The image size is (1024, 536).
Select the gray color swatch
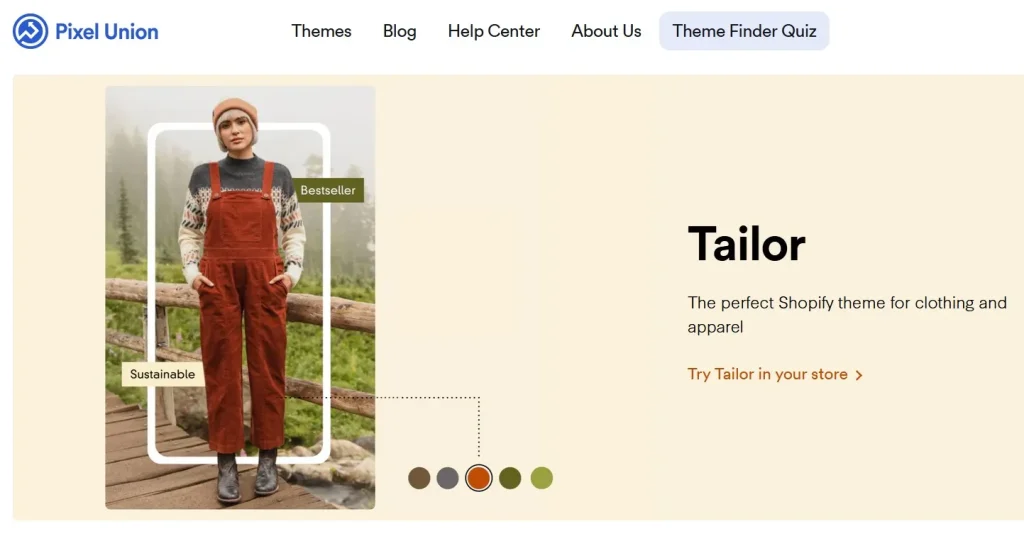click(447, 478)
